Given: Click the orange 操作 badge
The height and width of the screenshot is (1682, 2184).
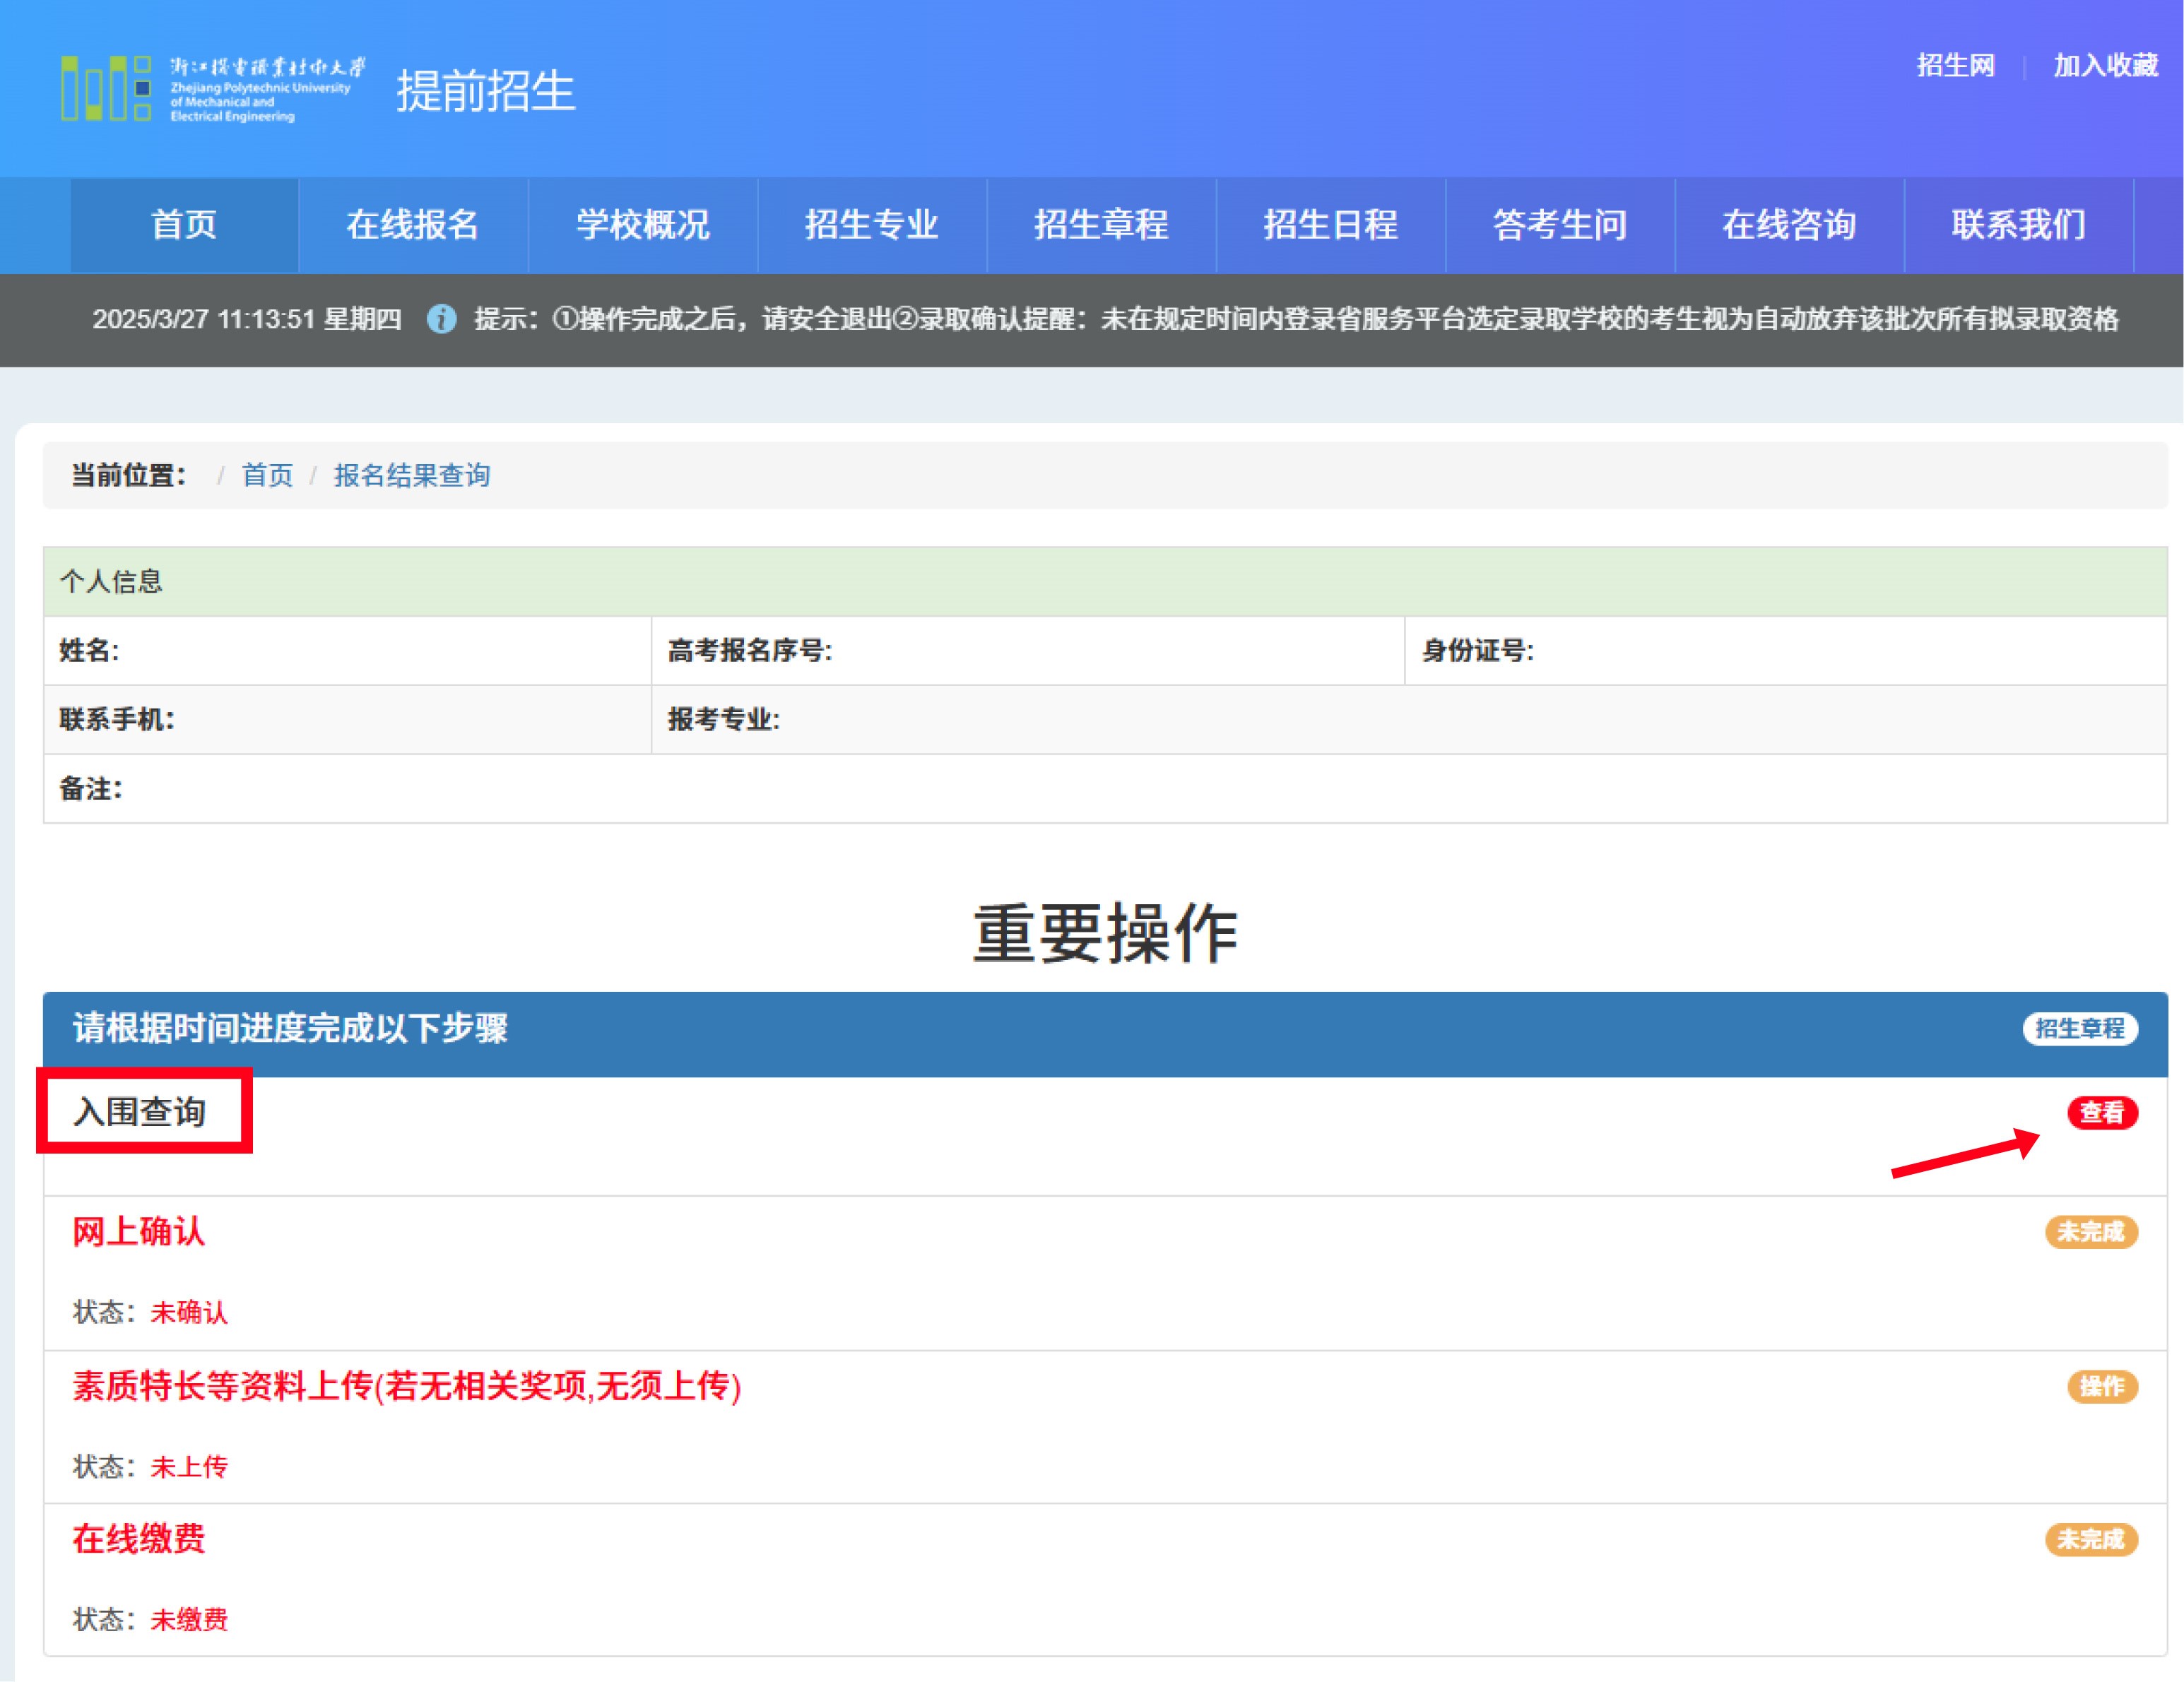Looking at the screenshot, I should [x=2101, y=1385].
